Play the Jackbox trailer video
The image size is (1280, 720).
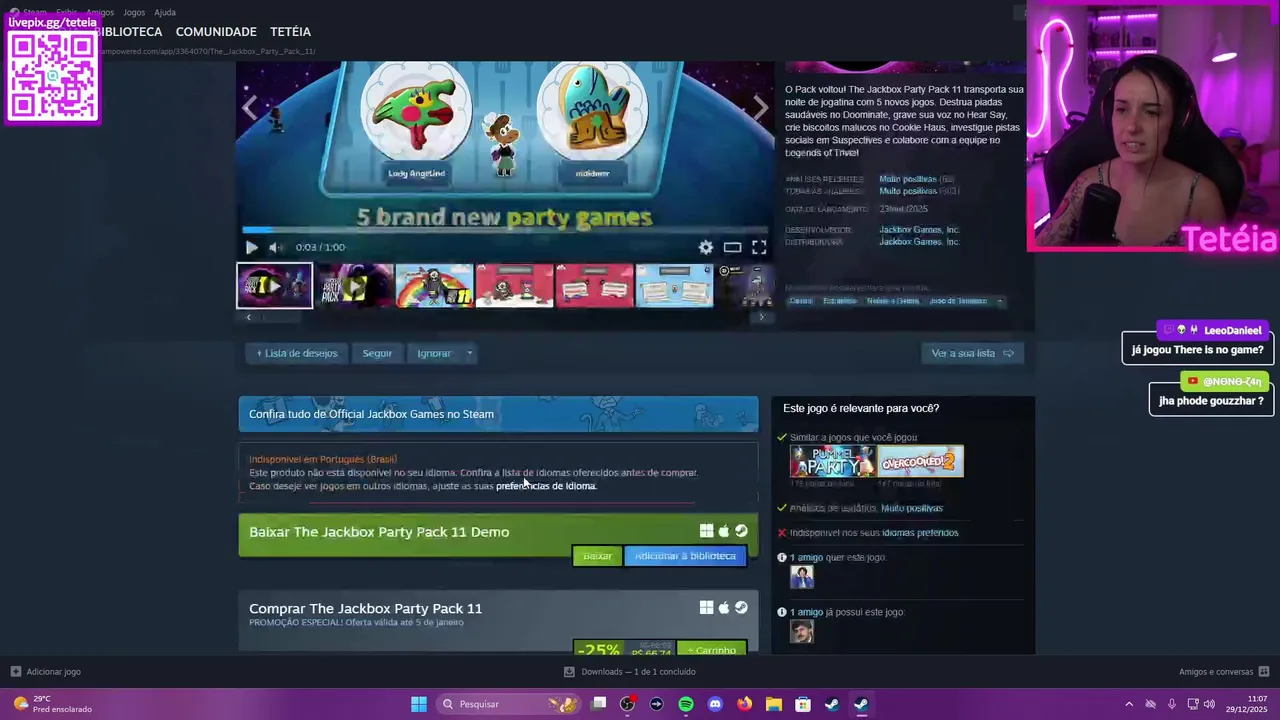tap(251, 247)
